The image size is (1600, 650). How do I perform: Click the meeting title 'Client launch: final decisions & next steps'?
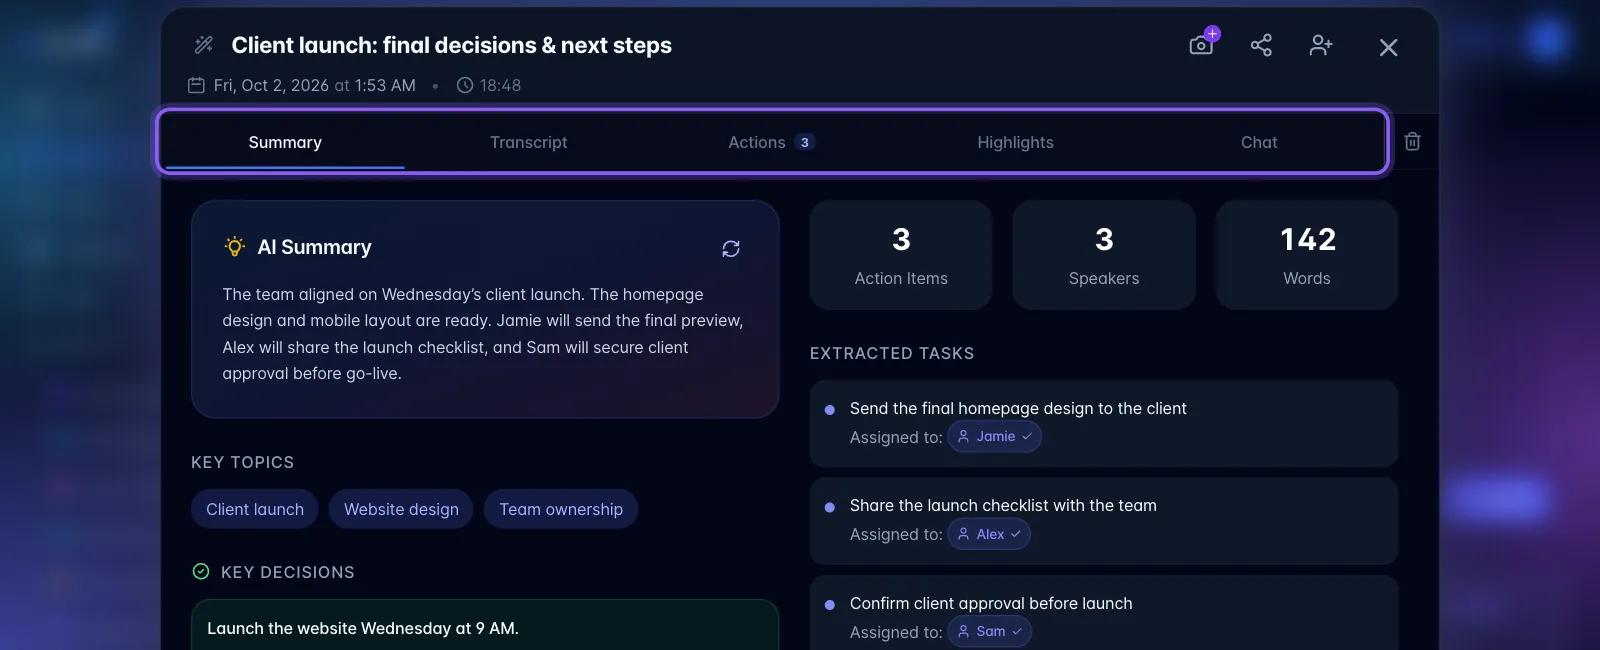coord(452,45)
